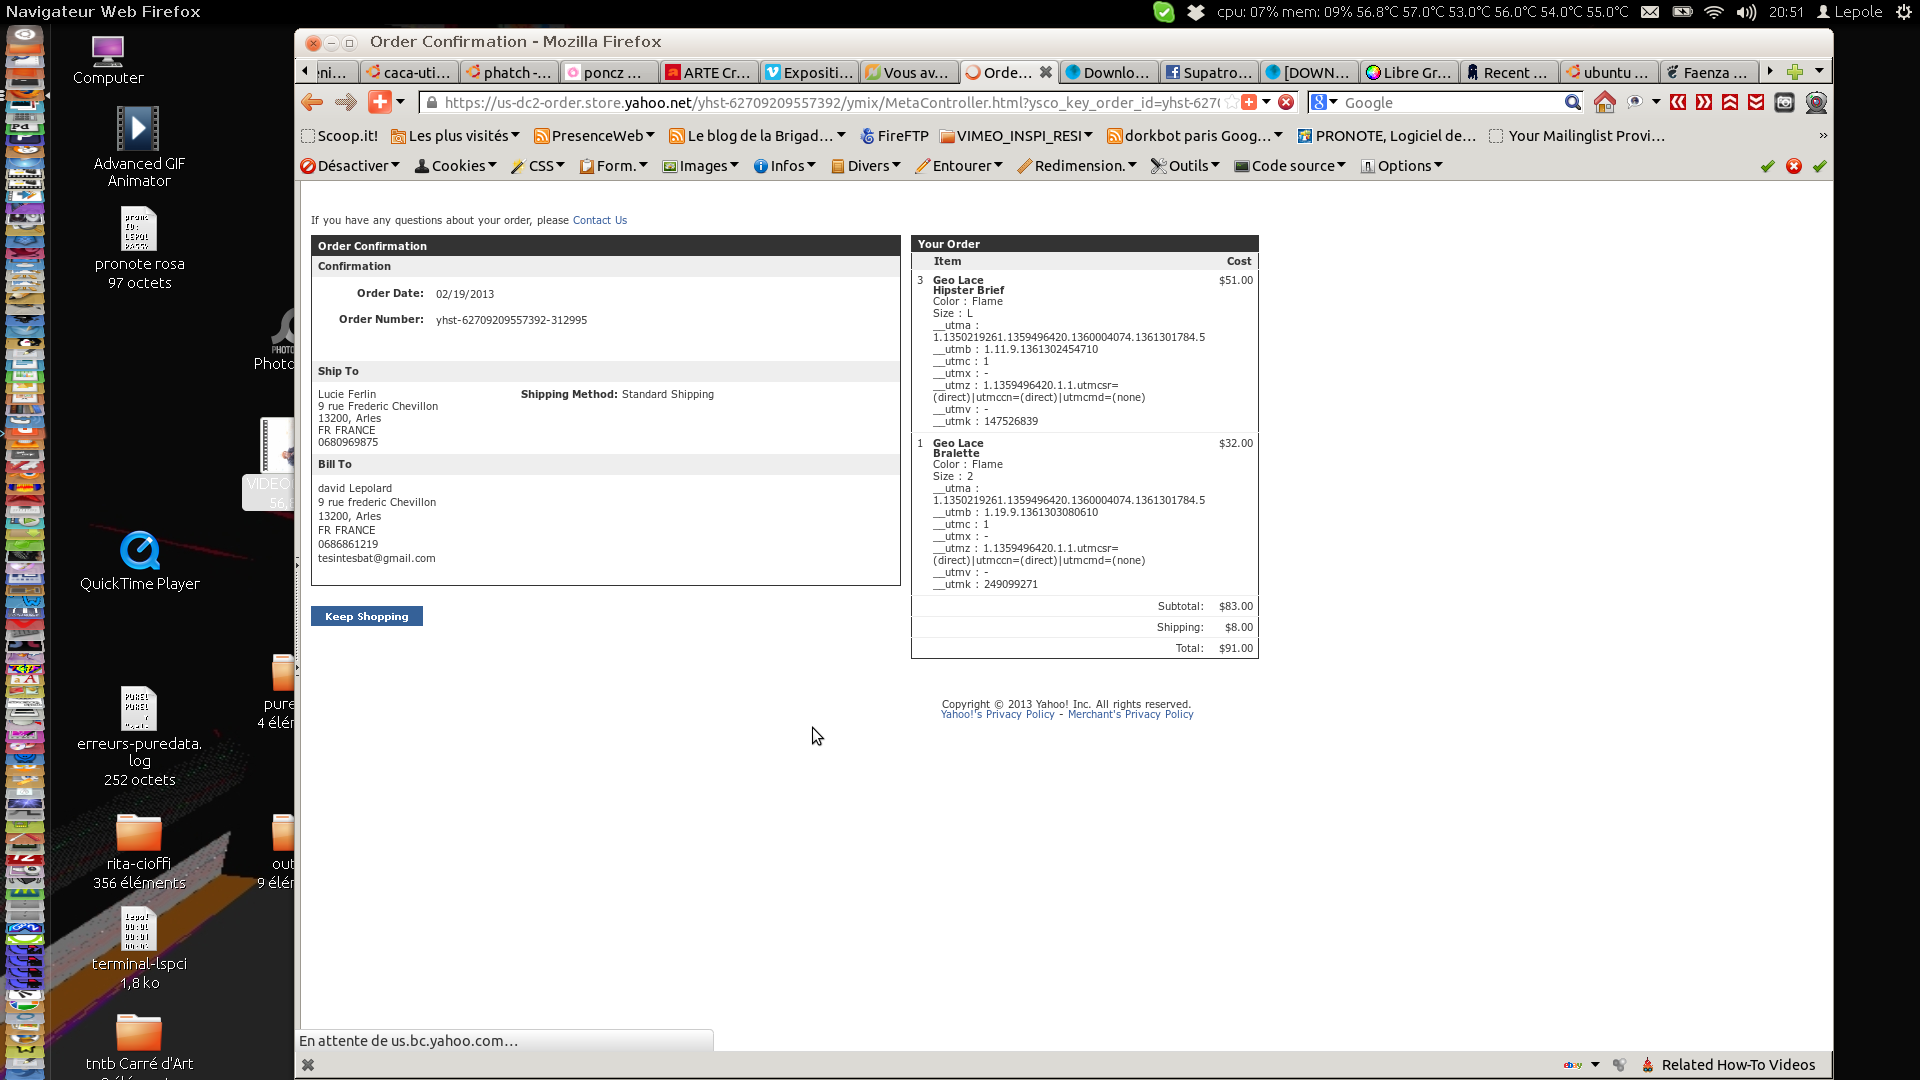Click the search magnifier icon
This screenshot has width=1920, height=1080.
pyautogui.click(x=1572, y=102)
